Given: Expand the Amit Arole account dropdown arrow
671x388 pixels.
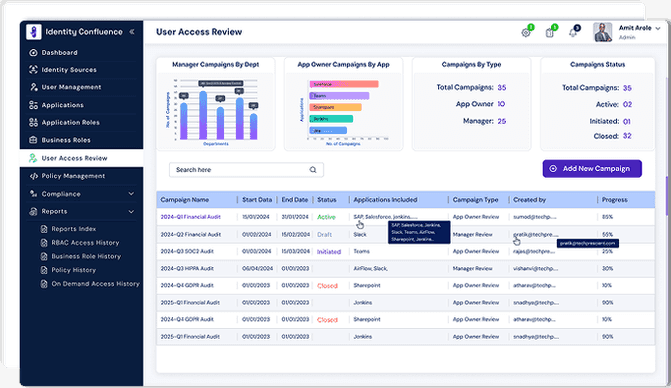Looking at the screenshot, I should 658,28.
